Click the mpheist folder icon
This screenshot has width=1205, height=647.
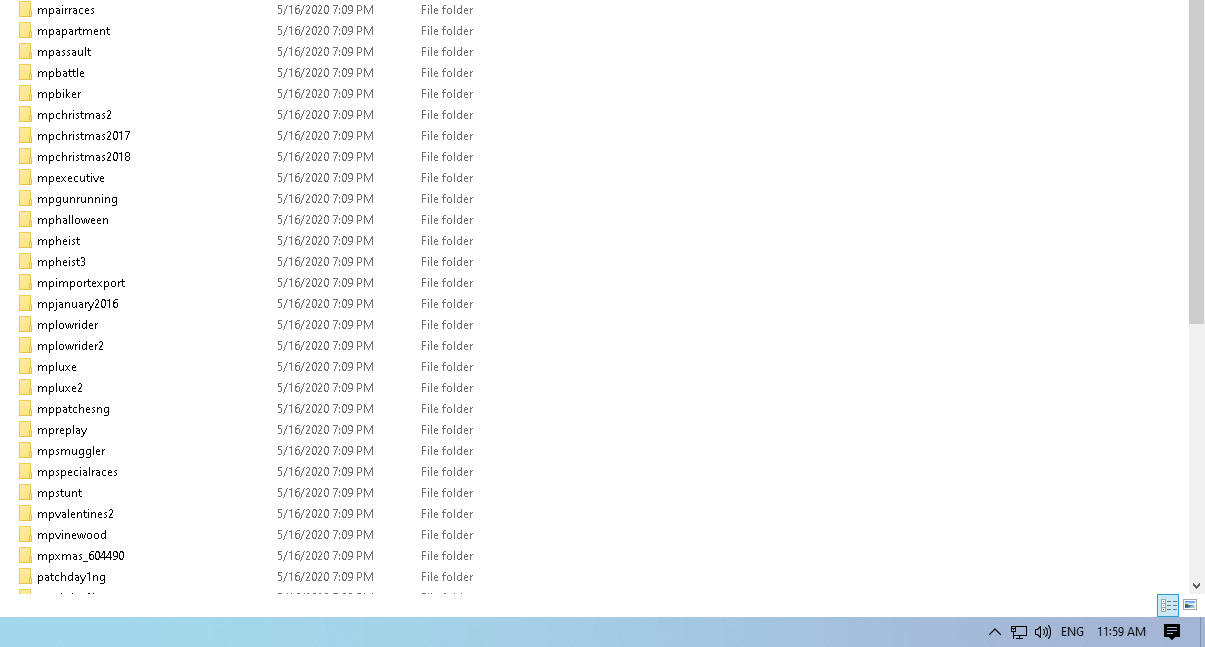(24, 240)
